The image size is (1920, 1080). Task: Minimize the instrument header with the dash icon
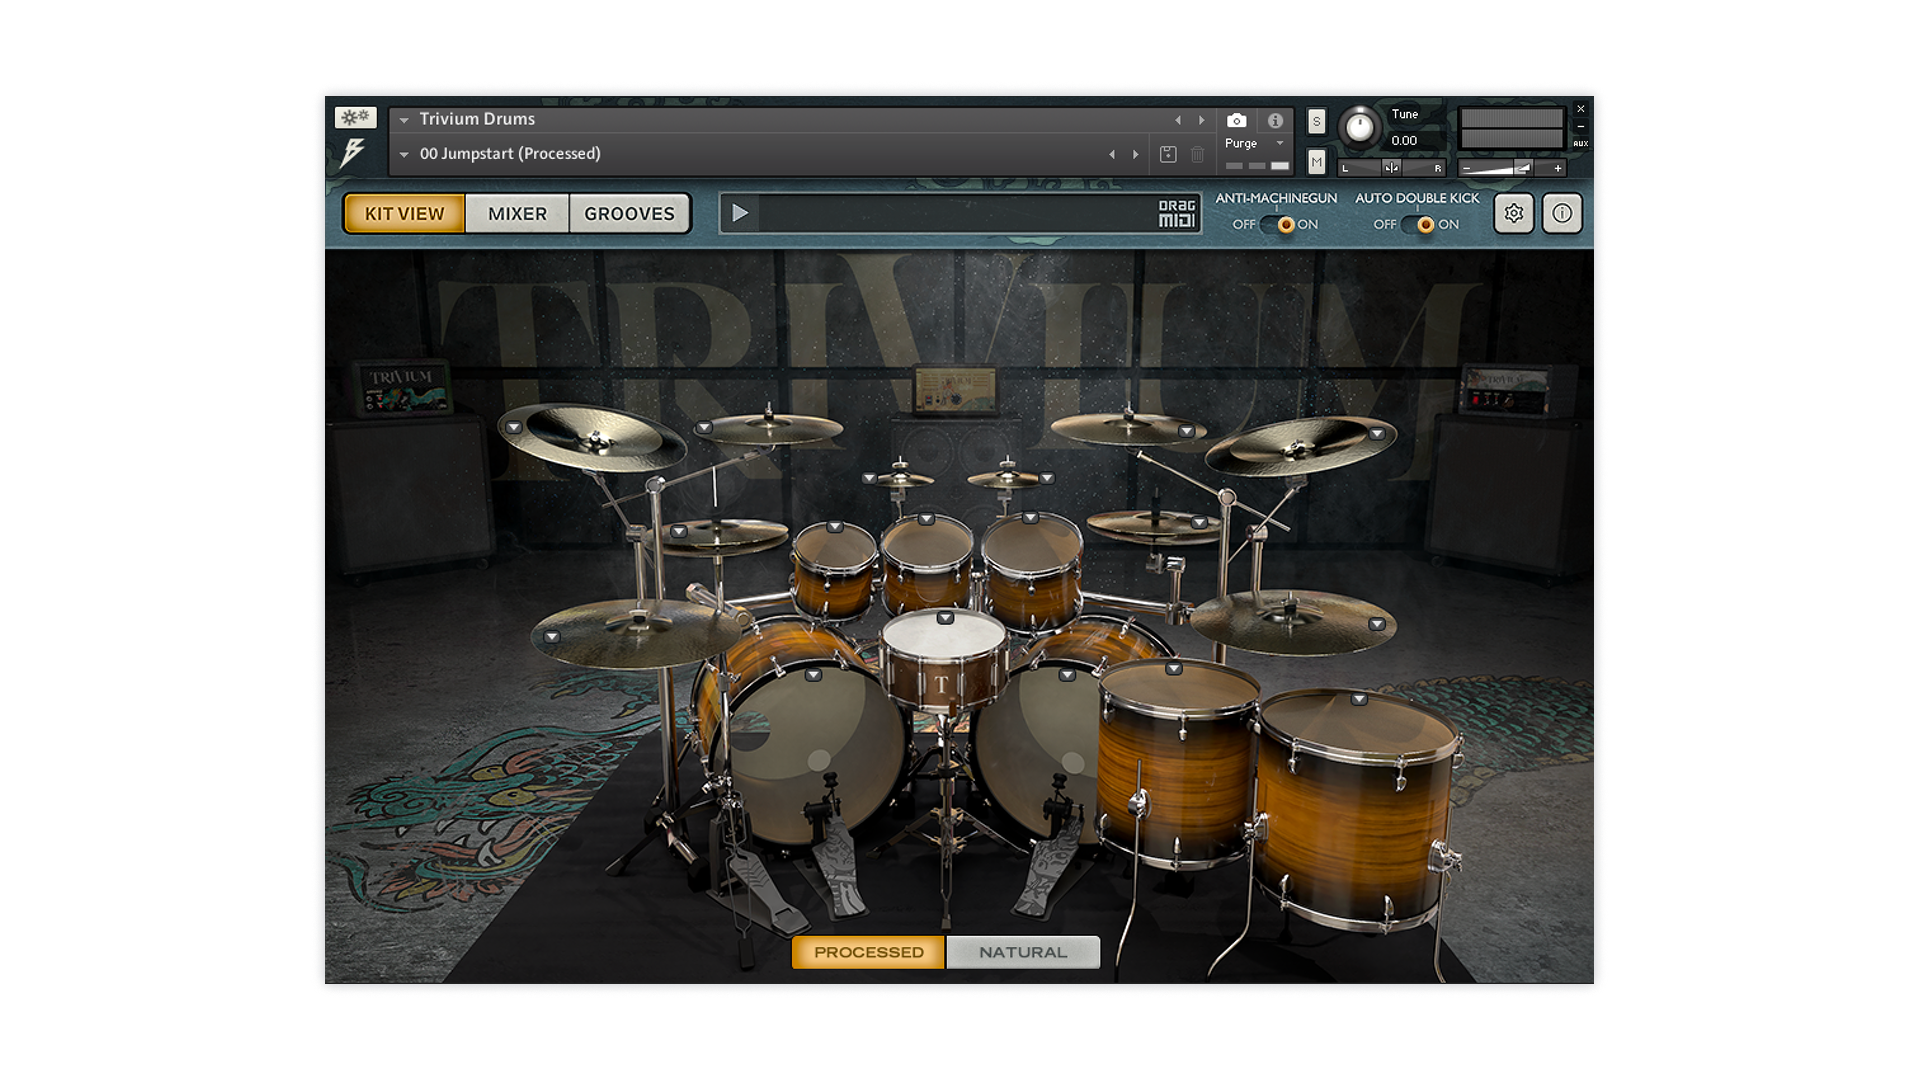point(1580,126)
